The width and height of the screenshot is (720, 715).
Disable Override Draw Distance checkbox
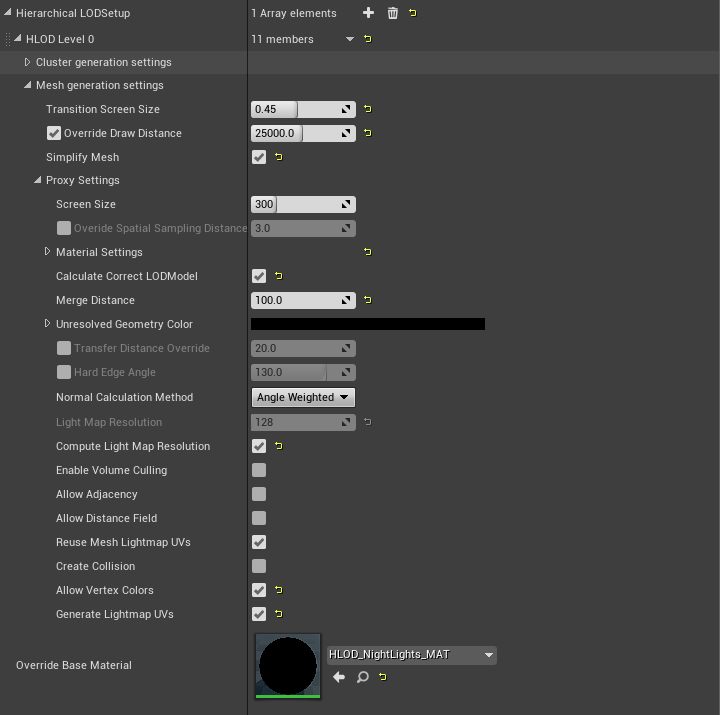54,133
